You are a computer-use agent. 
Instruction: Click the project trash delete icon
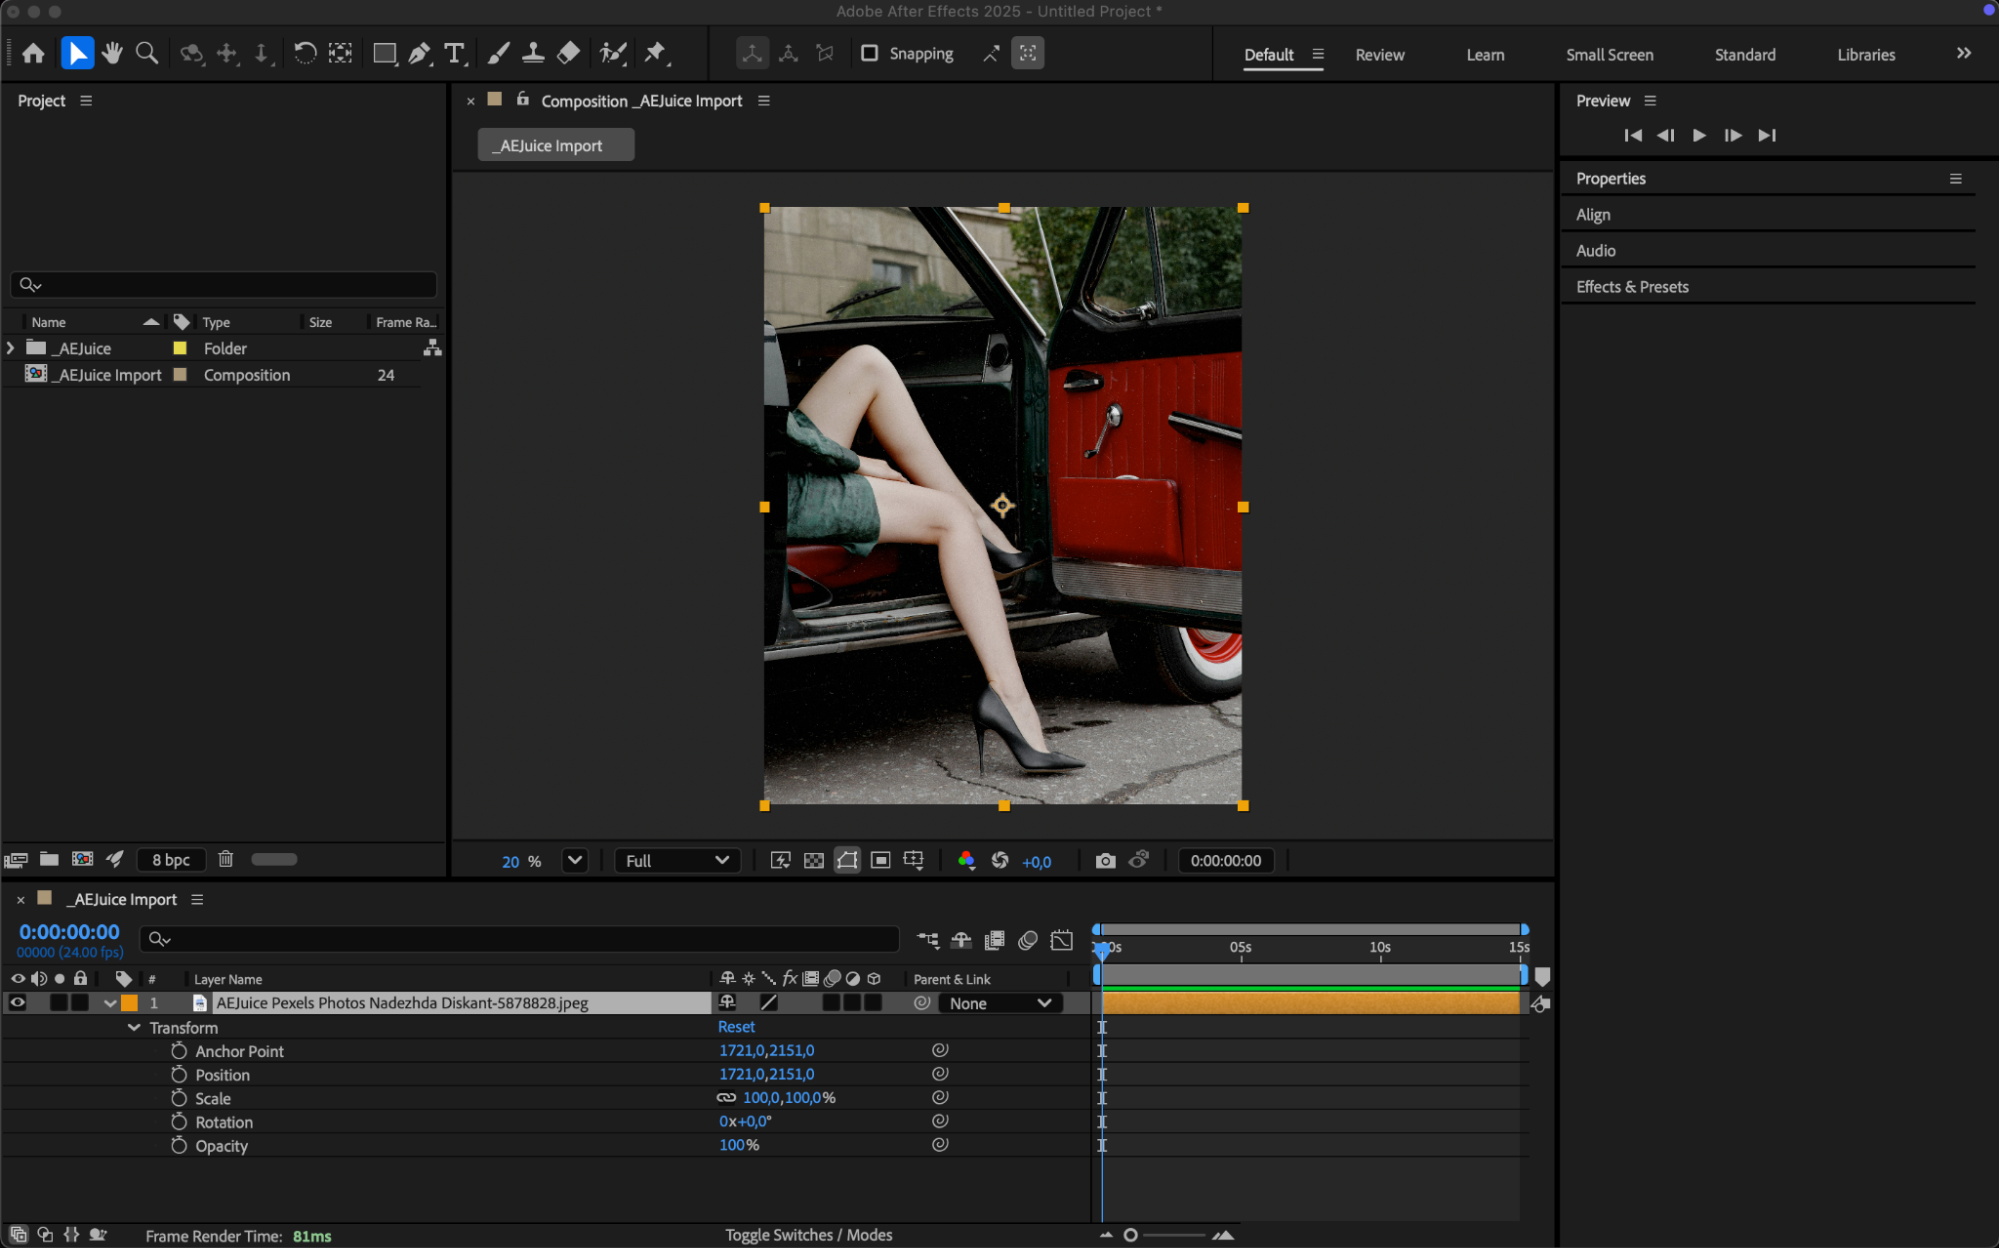click(x=226, y=859)
